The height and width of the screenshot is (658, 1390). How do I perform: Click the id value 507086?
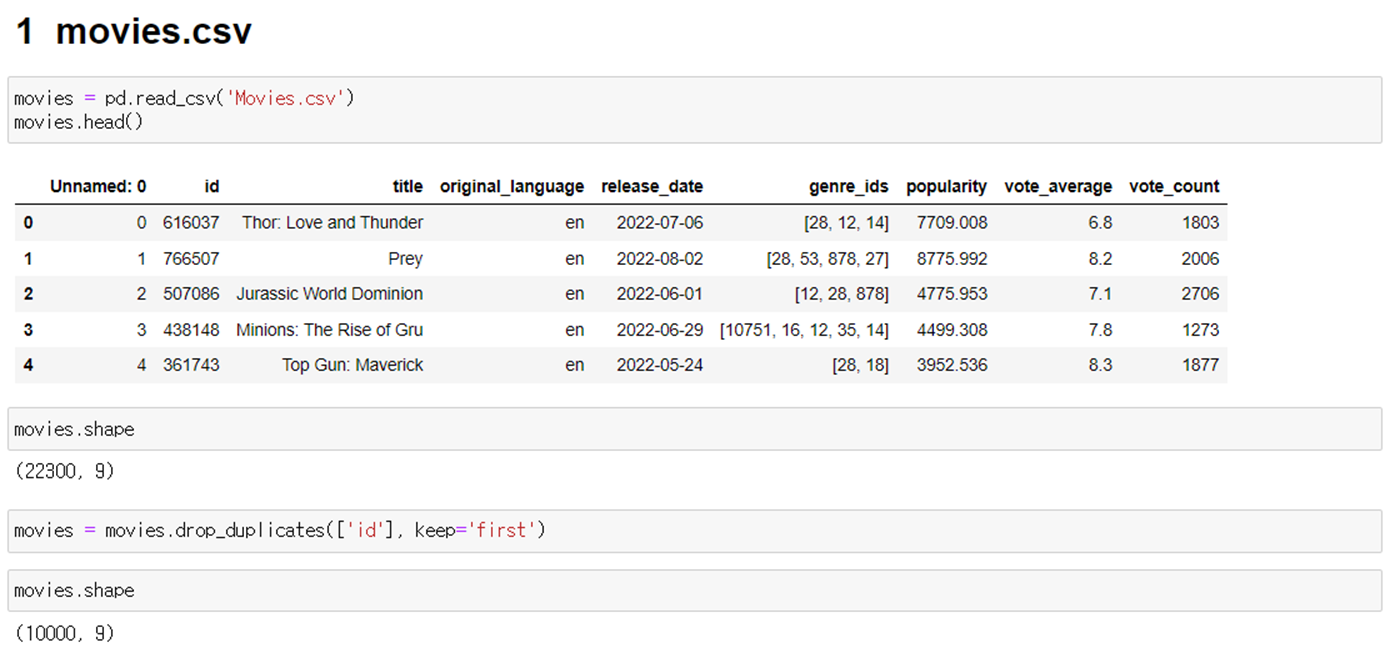pos(191,294)
